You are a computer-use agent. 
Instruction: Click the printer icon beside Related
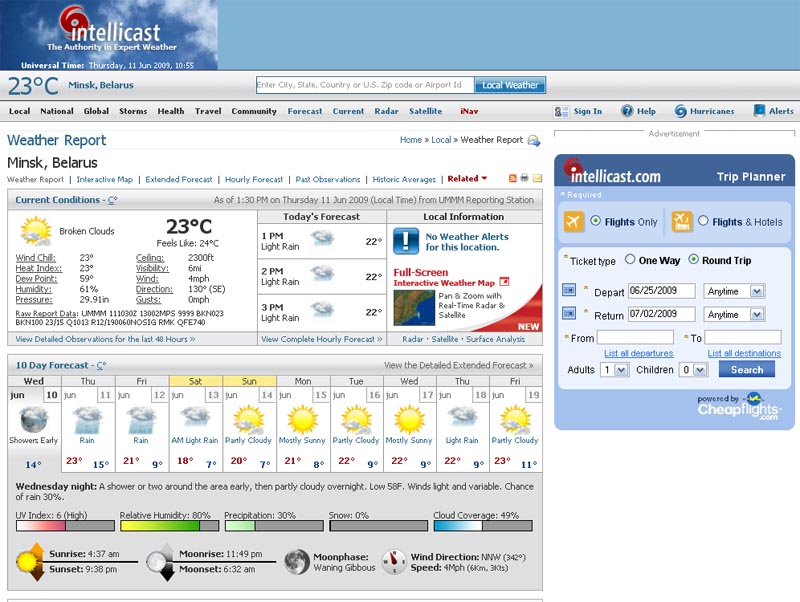pyautogui.click(x=524, y=178)
